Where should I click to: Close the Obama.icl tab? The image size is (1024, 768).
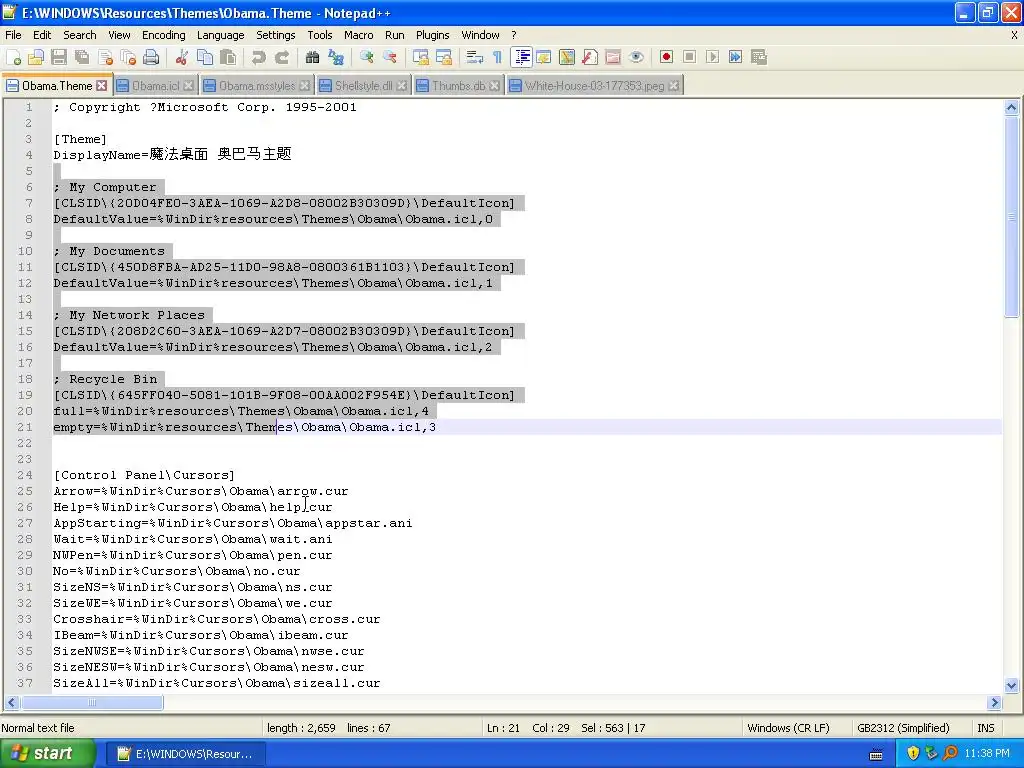189,86
